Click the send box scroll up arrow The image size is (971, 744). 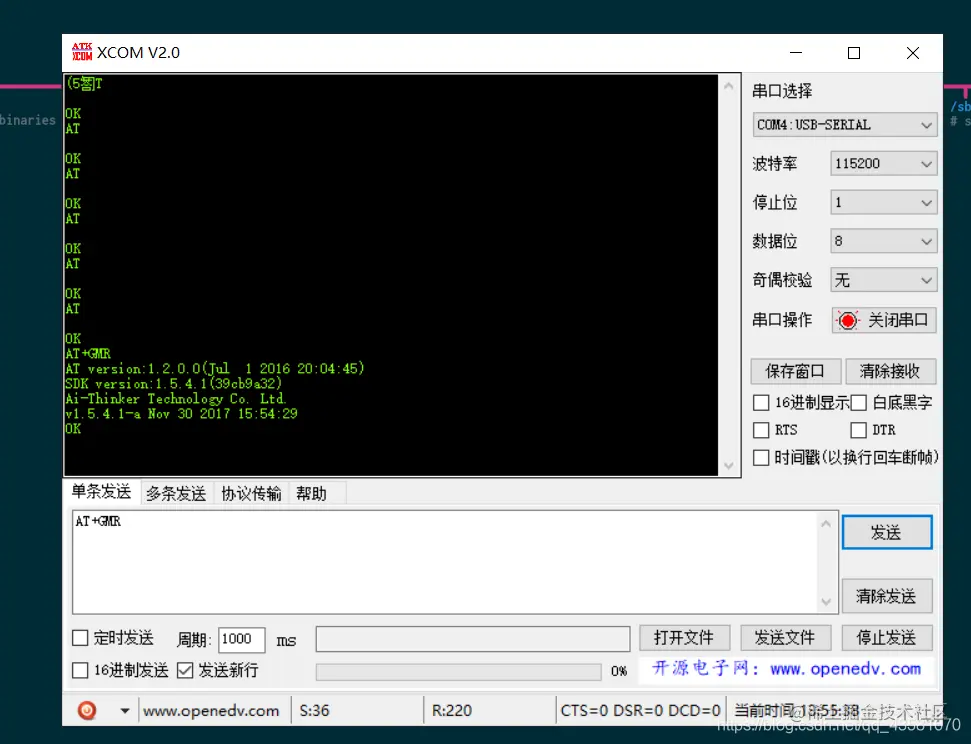pos(826,524)
